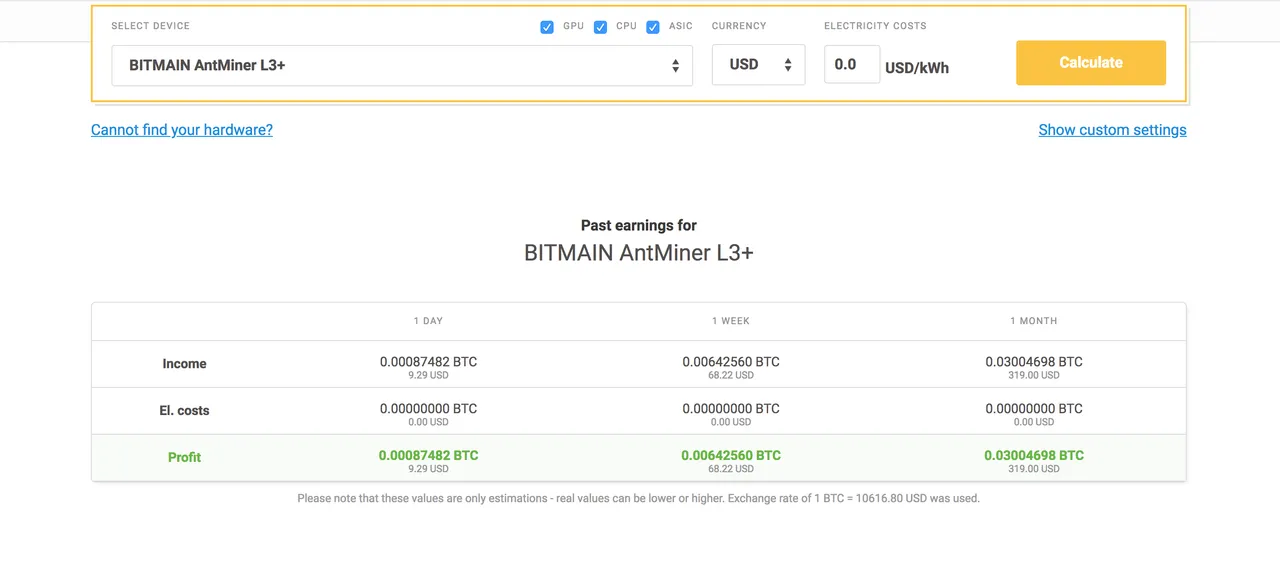Image resolution: width=1280 pixels, height=566 pixels.
Task: Click the USD/kWh unit label
Action: pyautogui.click(x=917, y=68)
